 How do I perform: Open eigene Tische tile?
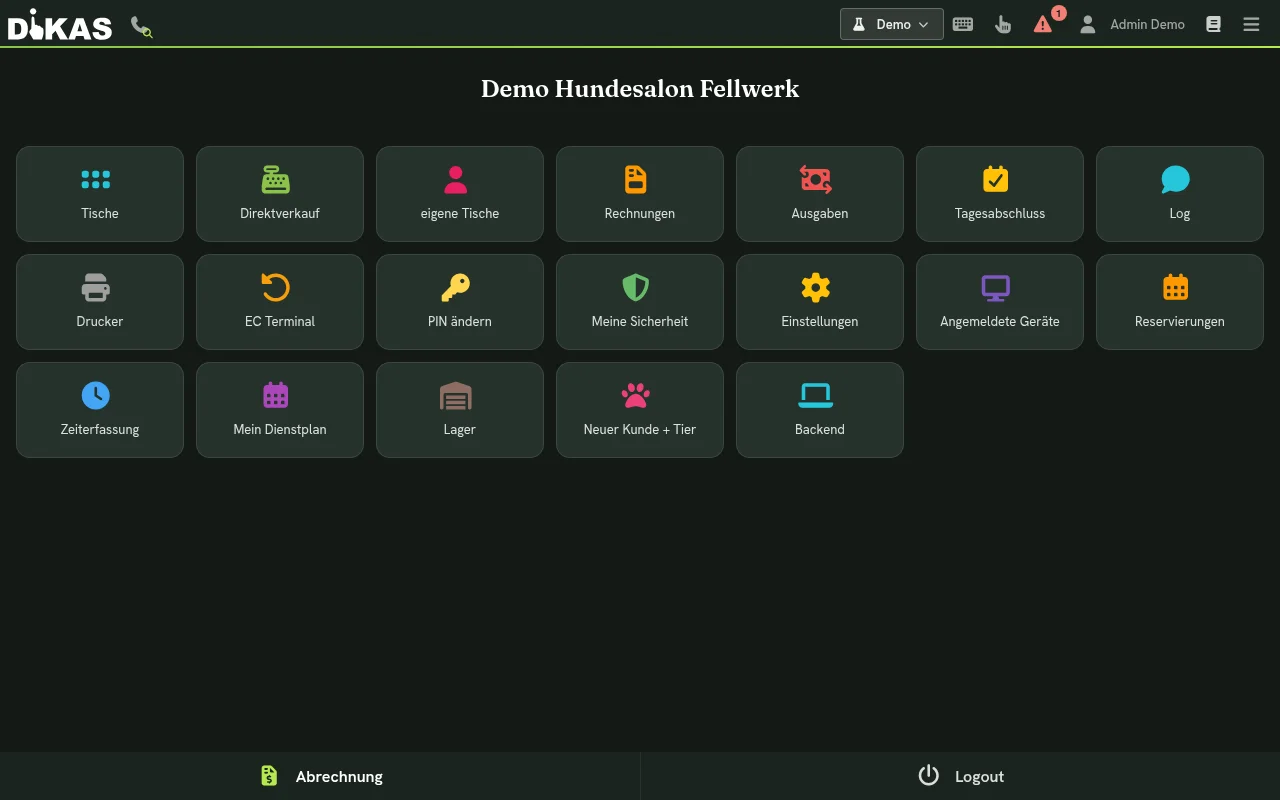(x=460, y=194)
